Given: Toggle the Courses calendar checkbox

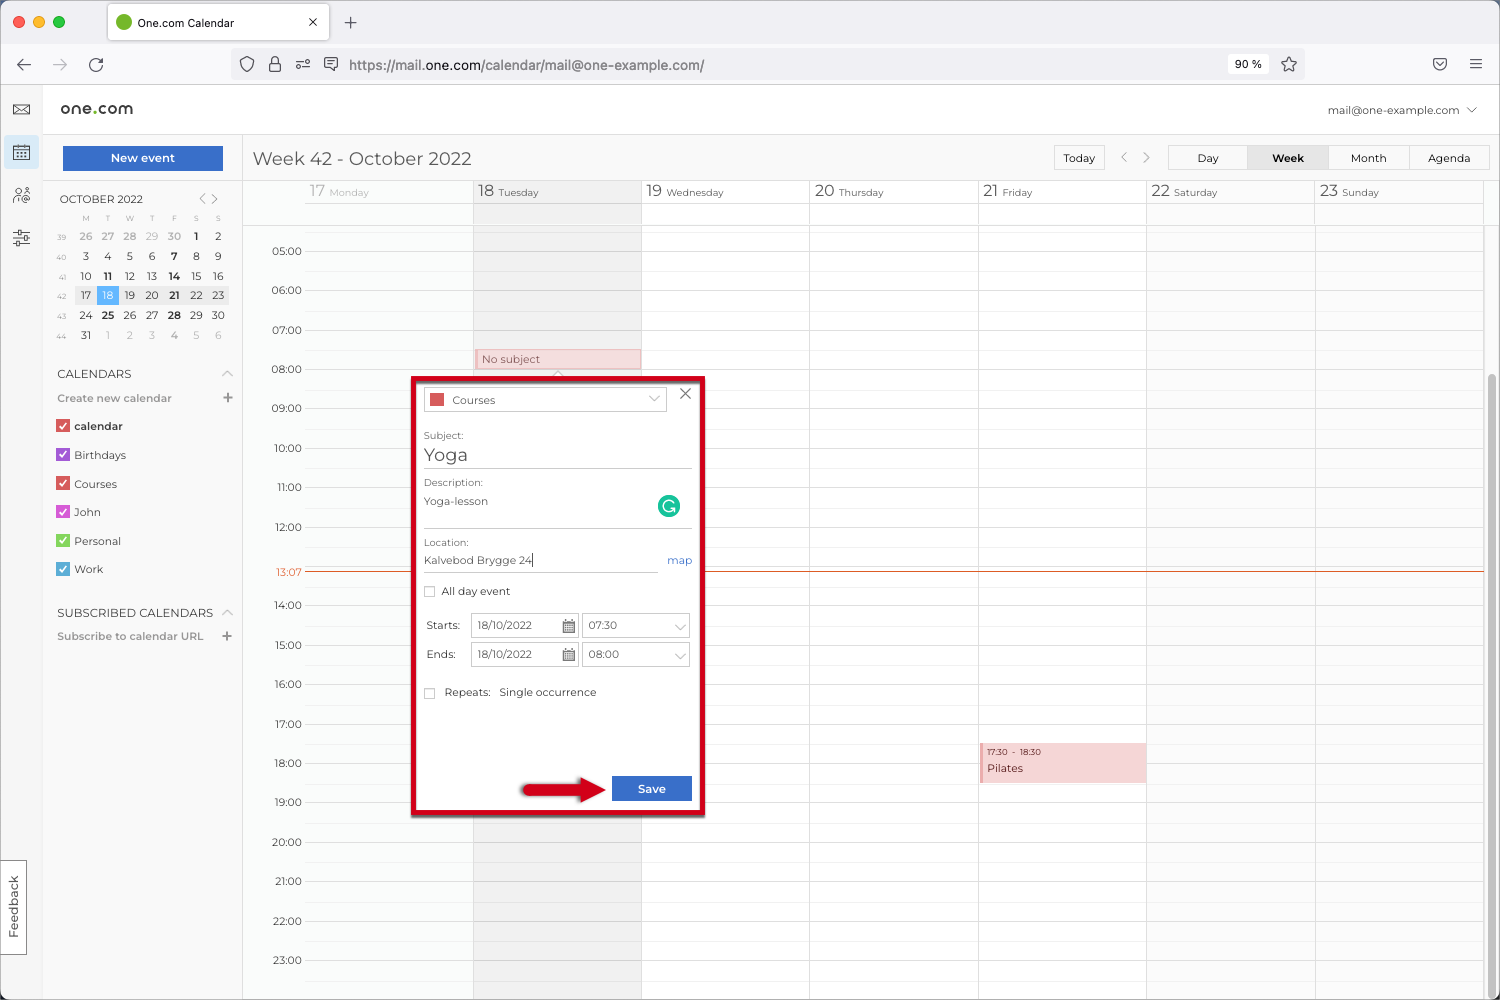Looking at the screenshot, I should [x=63, y=484].
